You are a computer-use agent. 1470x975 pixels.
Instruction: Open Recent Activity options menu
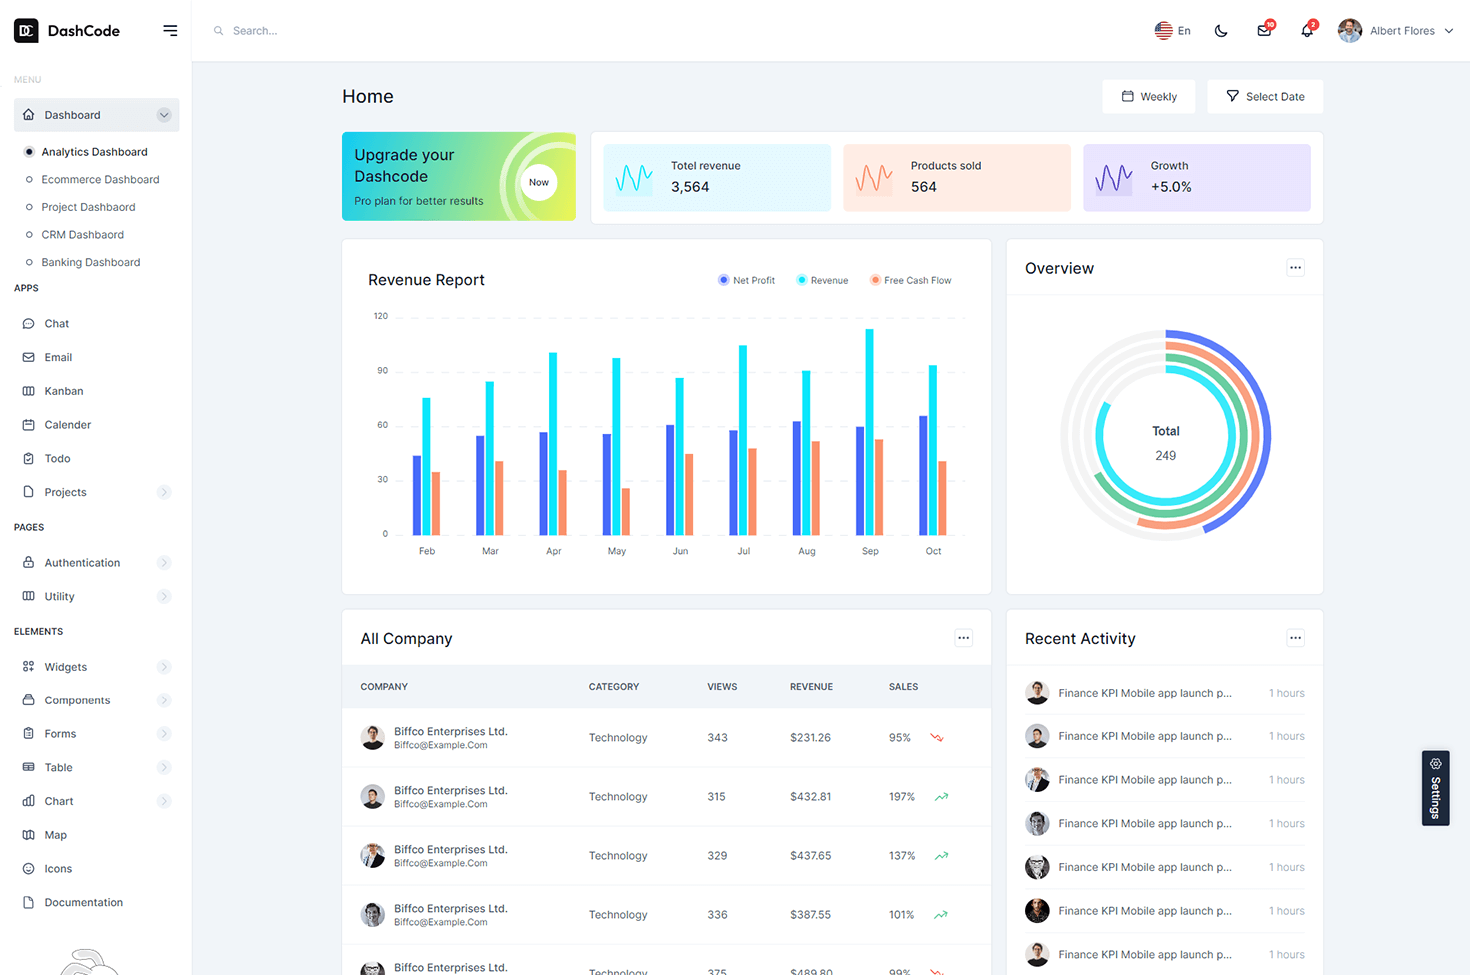pos(1295,638)
